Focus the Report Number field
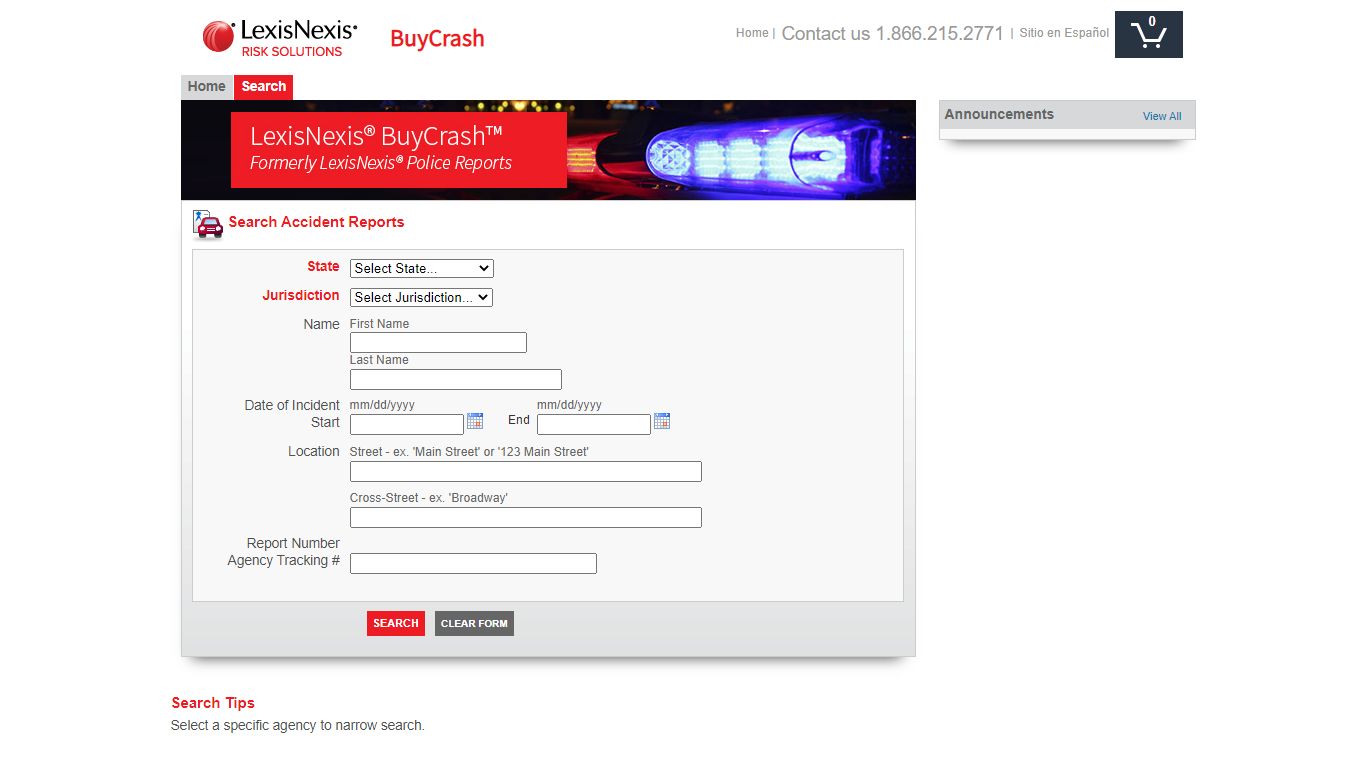The image size is (1366, 768). click(x=473, y=564)
